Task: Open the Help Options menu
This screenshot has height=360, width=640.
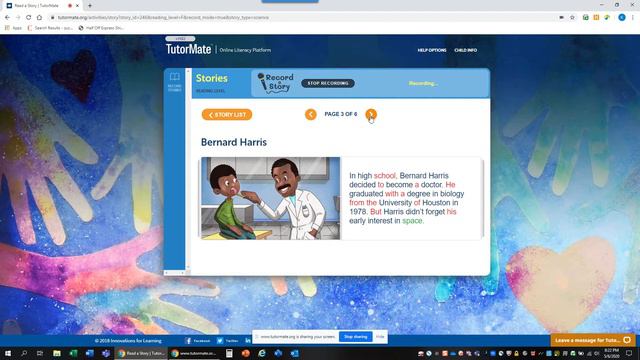Action: tap(432, 50)
